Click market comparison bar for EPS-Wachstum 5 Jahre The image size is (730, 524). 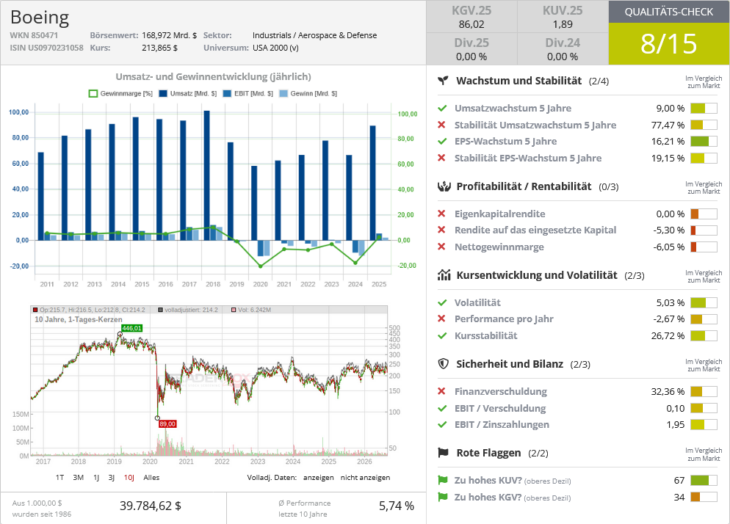pyautogui.click(x=703, y=141)
